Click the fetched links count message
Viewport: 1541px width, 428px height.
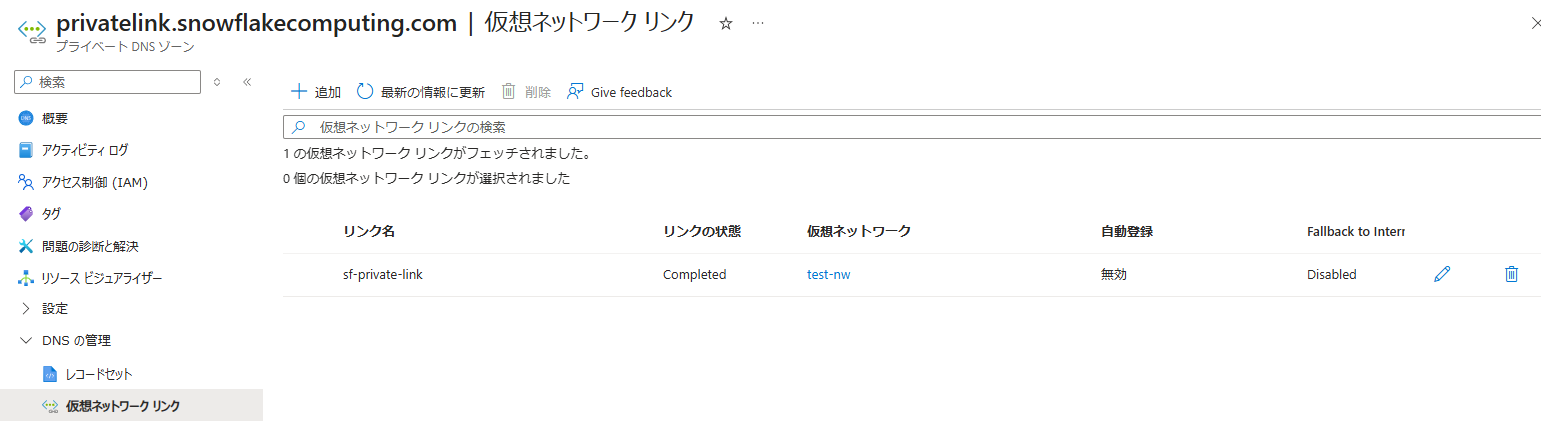point(437,154)
